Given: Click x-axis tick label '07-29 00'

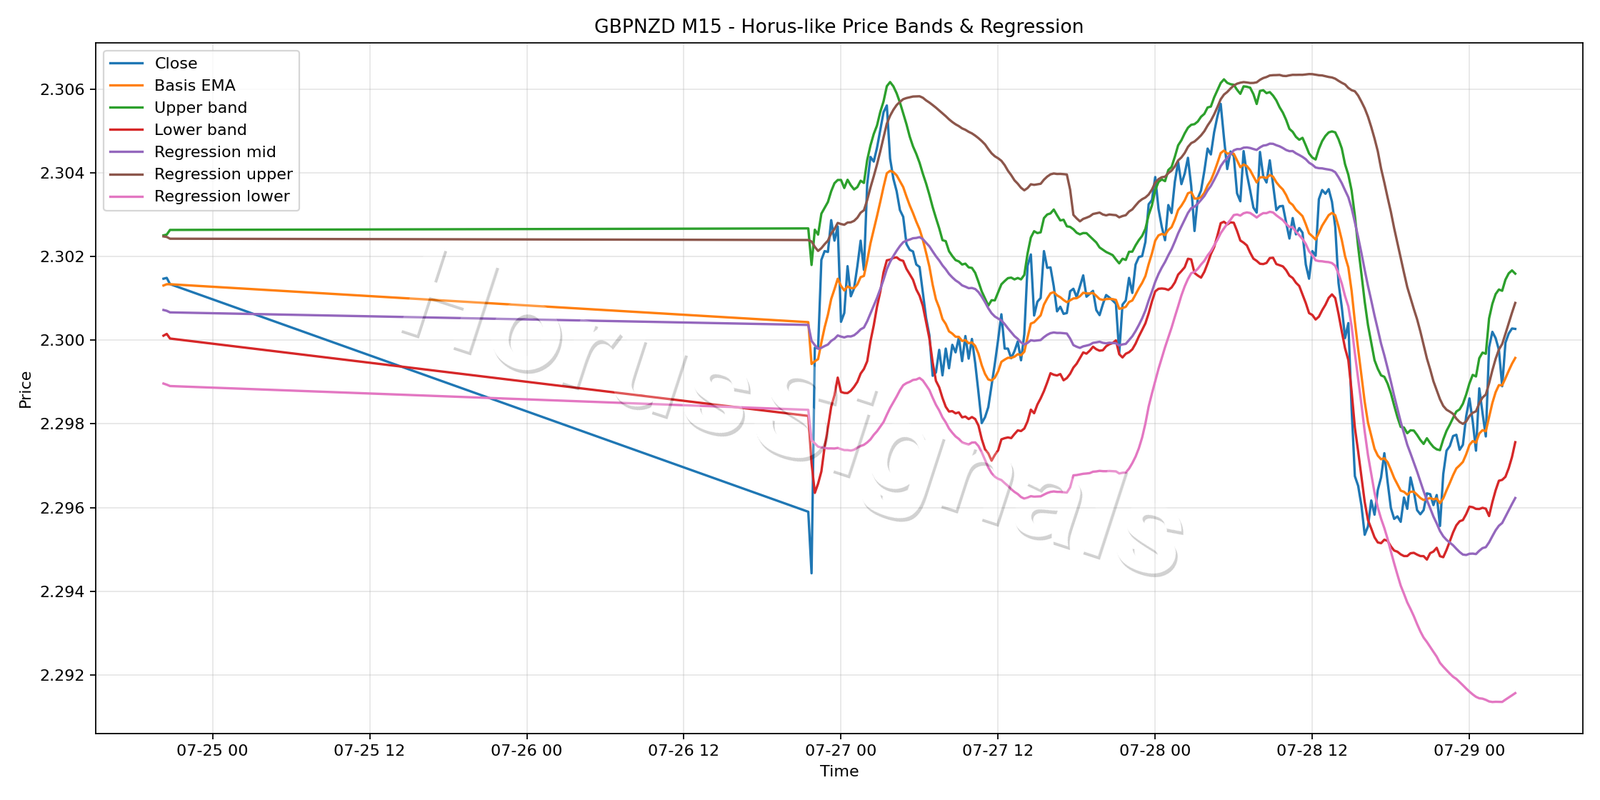Looking at the screenshot, I should (x=1468, y=750).
